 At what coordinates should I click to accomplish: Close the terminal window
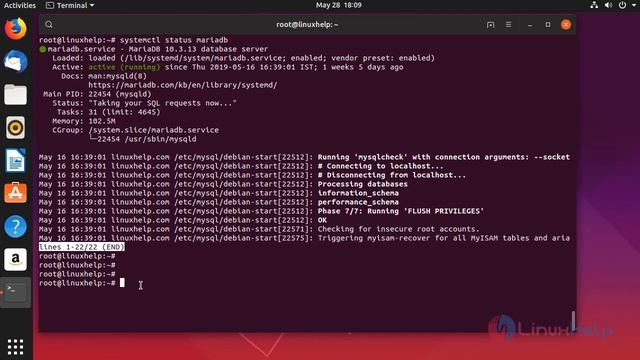click(566, 24)
